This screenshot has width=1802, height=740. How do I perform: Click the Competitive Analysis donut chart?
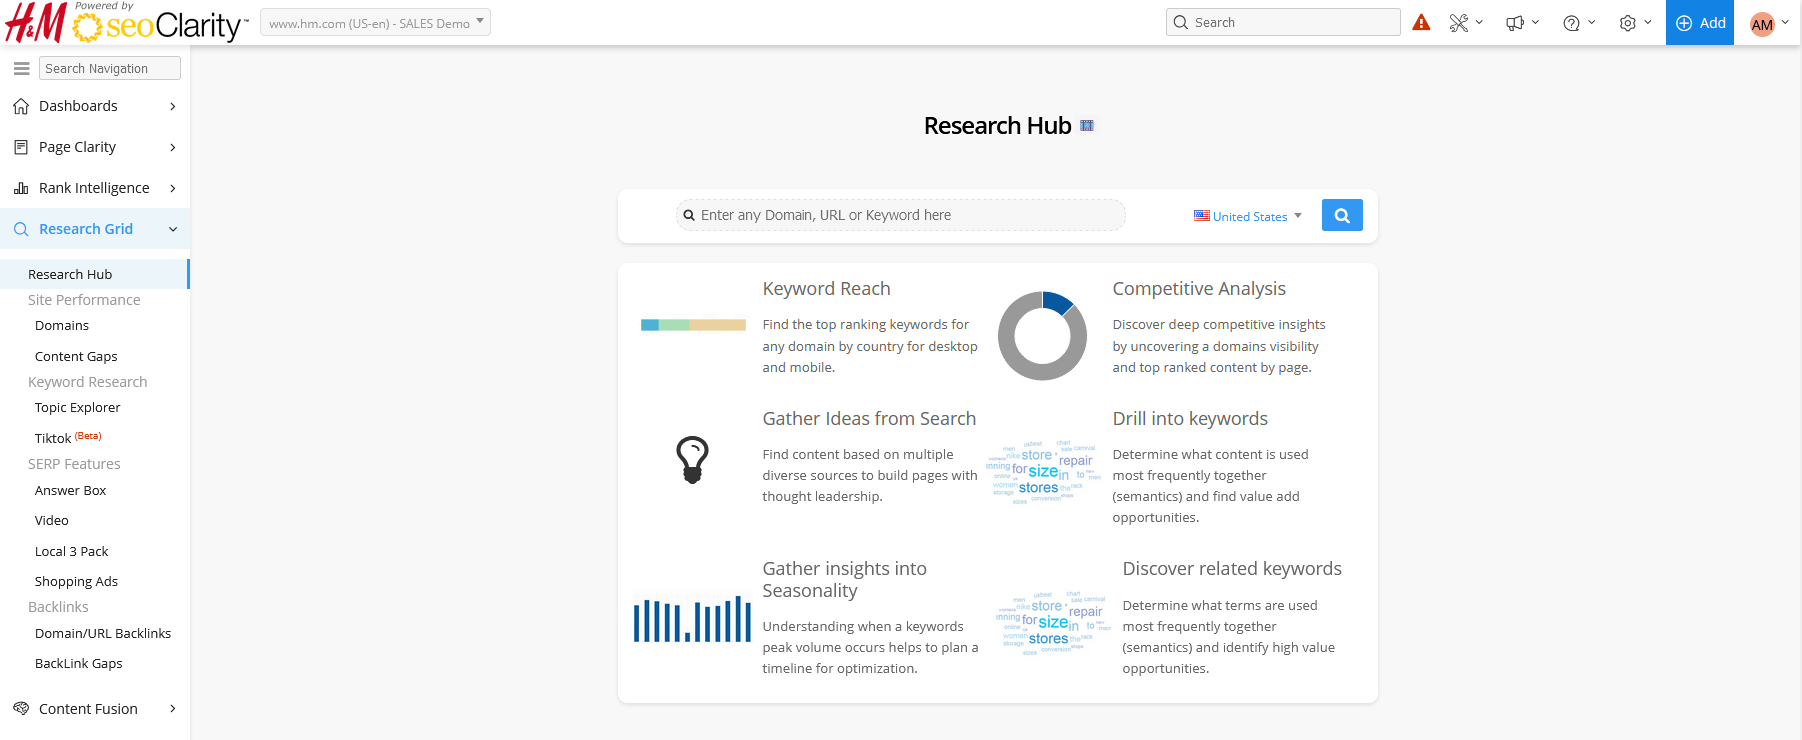[x=1042, y=336]
